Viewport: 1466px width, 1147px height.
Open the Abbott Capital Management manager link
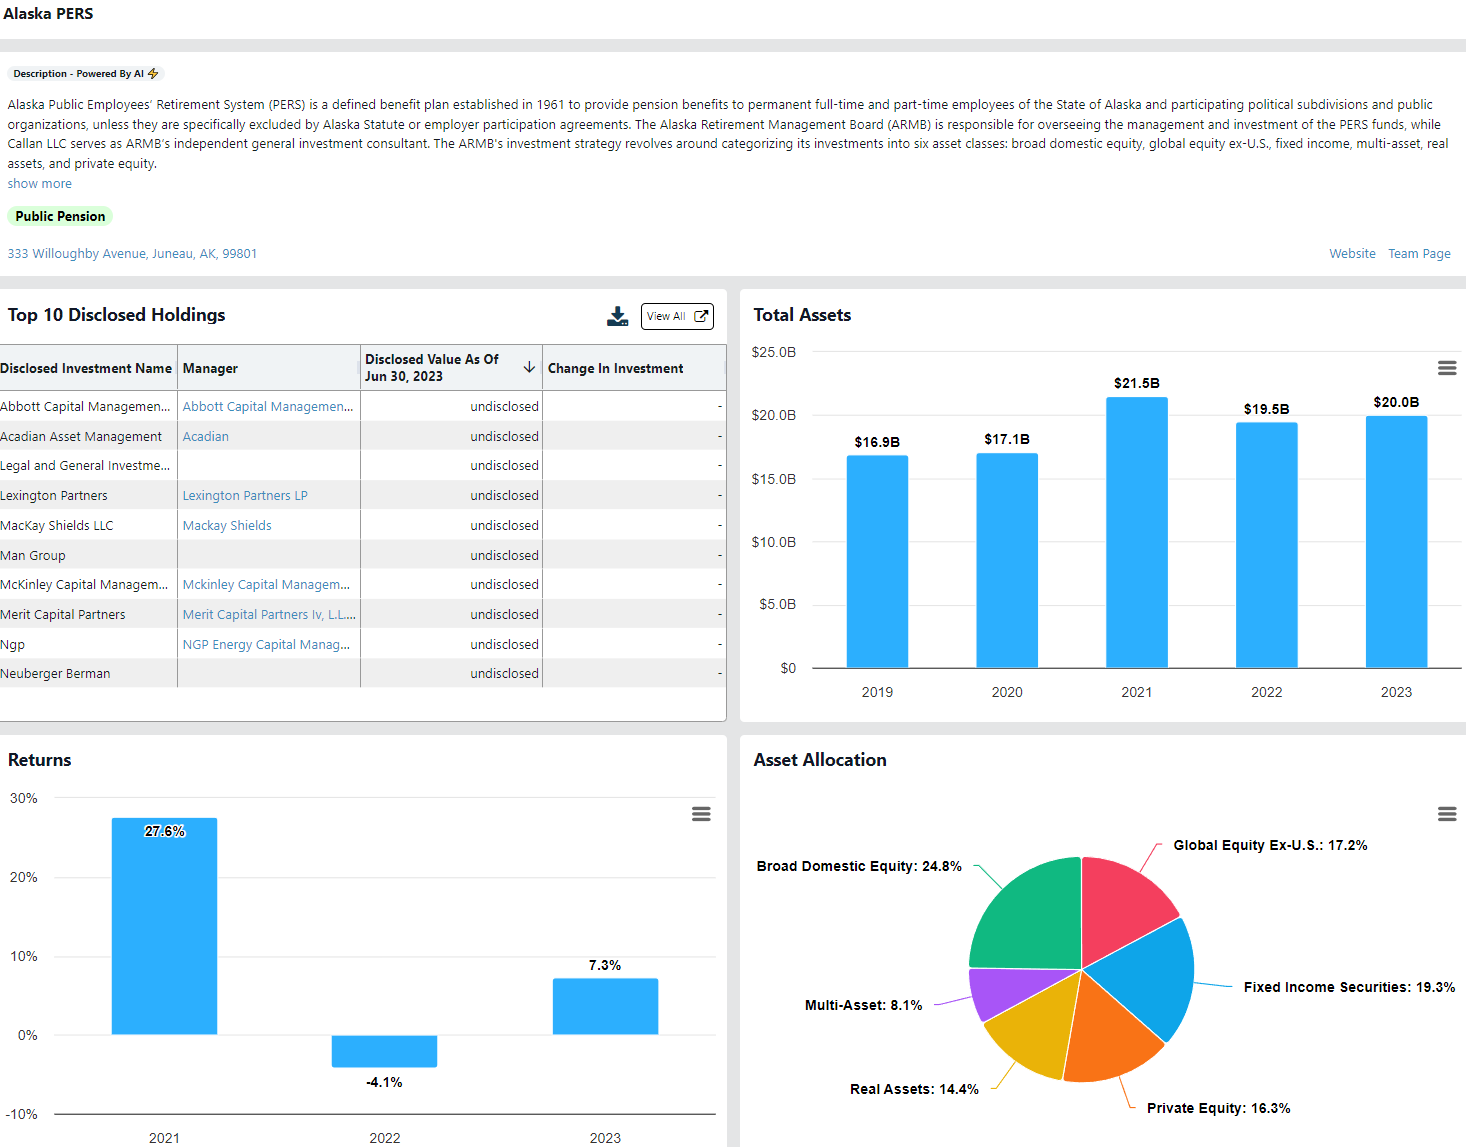coord(267,407)
